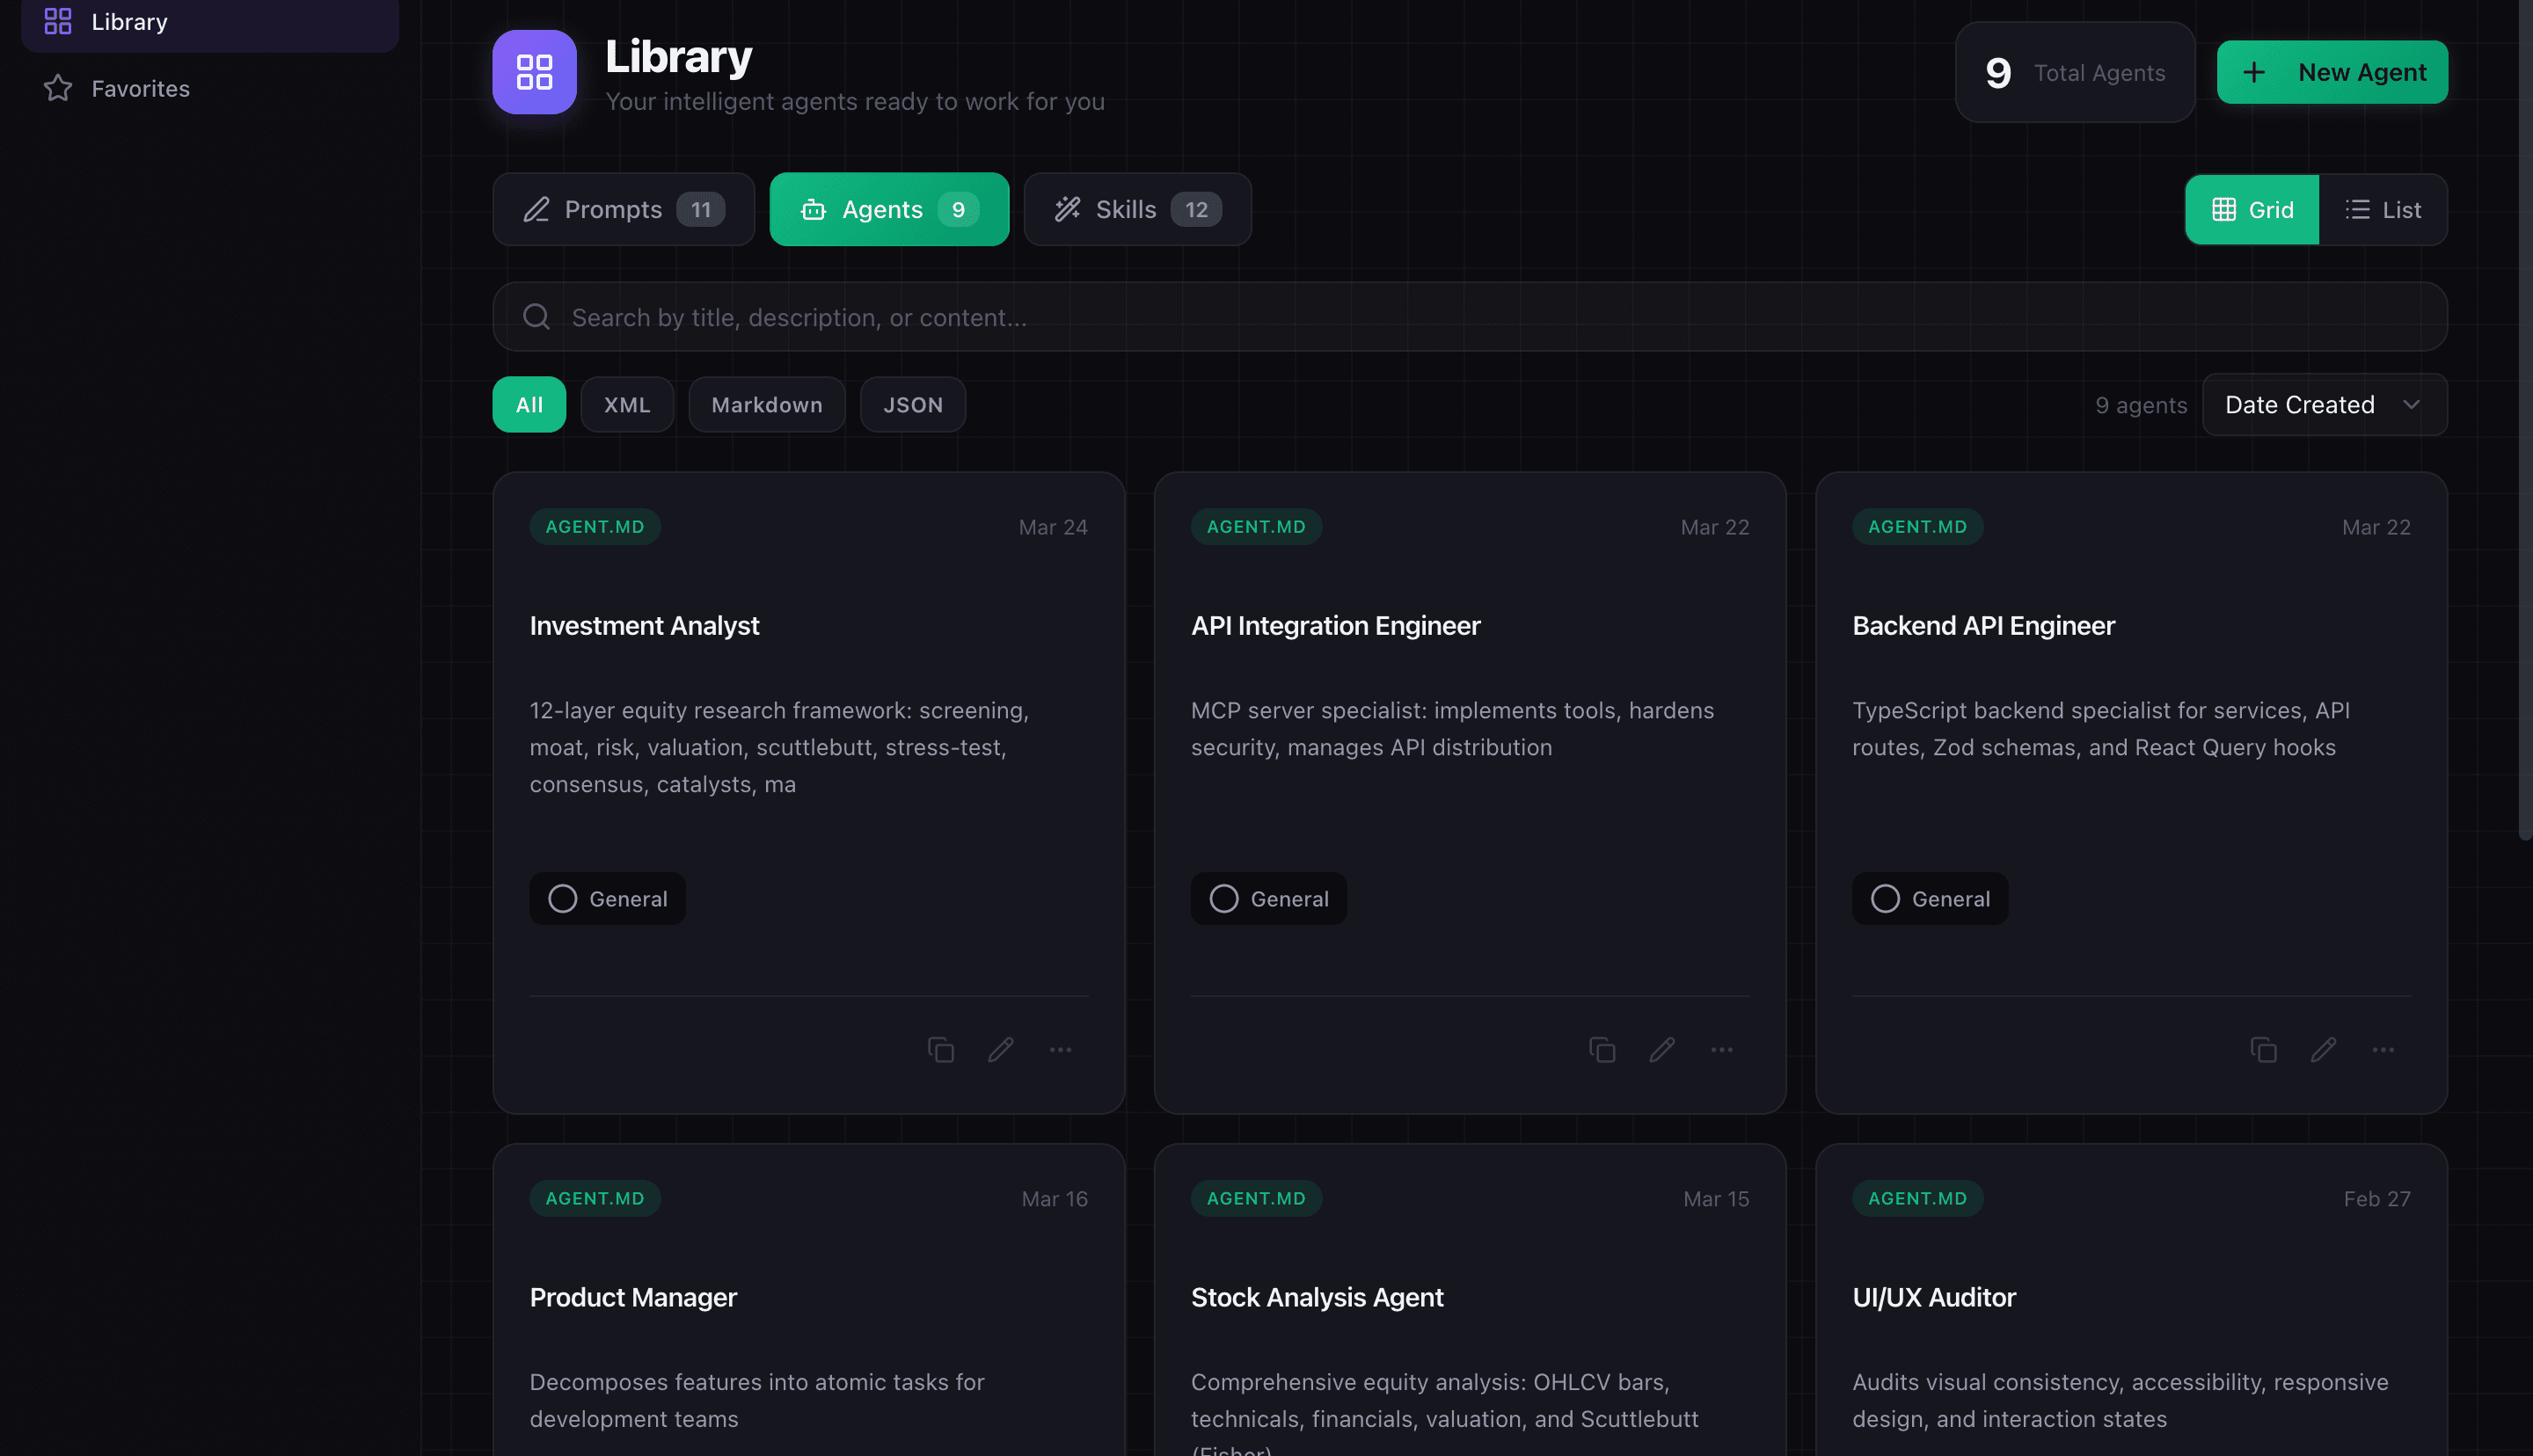Click AGENT.MD badge on Stock Analysis Agent card
Viewport: 2533px width, 1456px height.
point(1256,1199)
